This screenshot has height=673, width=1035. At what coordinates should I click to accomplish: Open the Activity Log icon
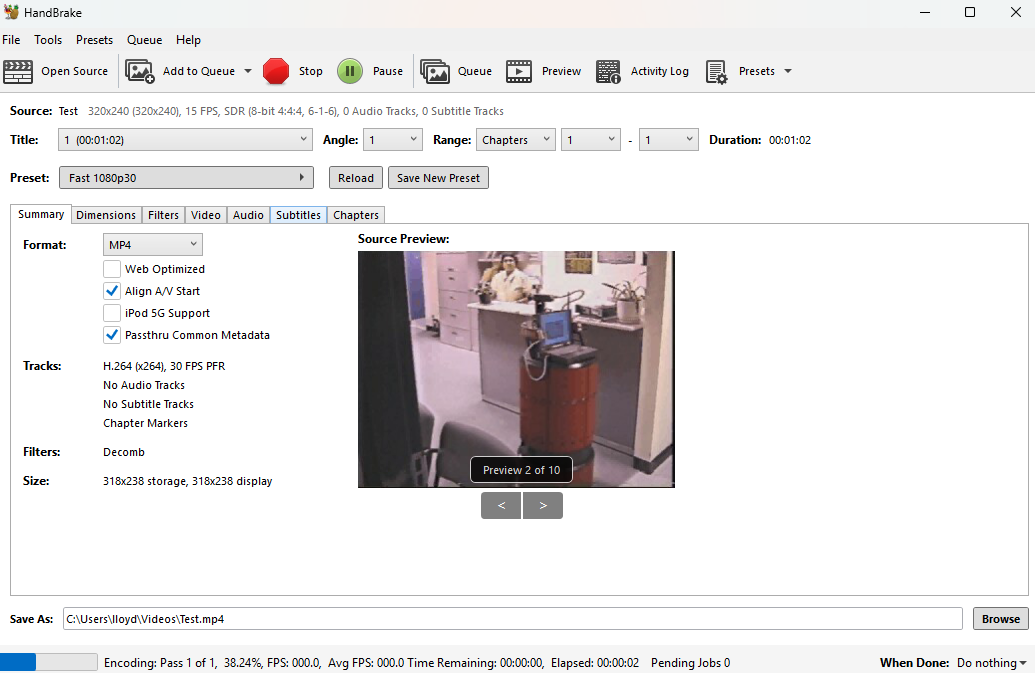tap(608, 71)
